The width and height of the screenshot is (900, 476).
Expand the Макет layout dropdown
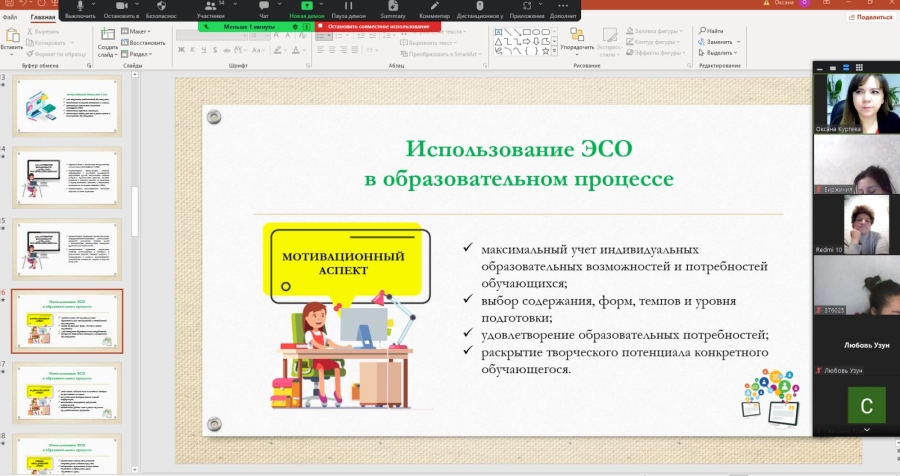click(x=140, y=31)
